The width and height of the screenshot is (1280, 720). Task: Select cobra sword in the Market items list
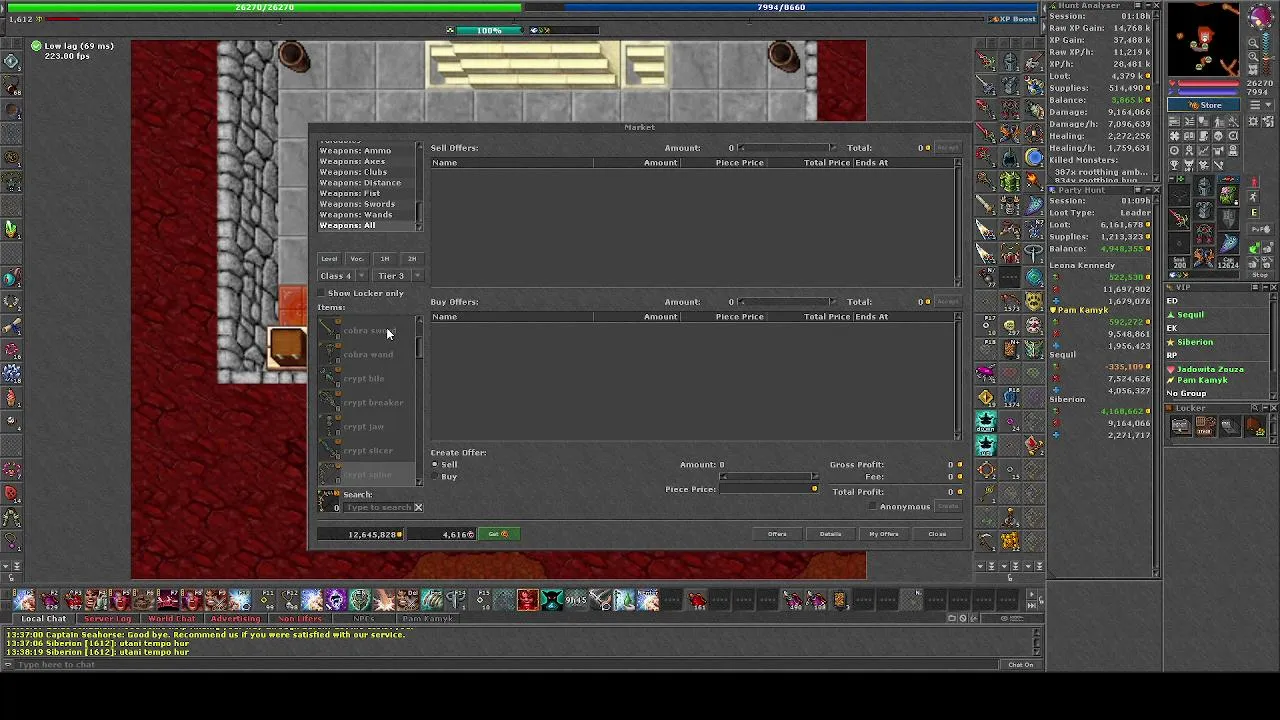click(366, 331)
